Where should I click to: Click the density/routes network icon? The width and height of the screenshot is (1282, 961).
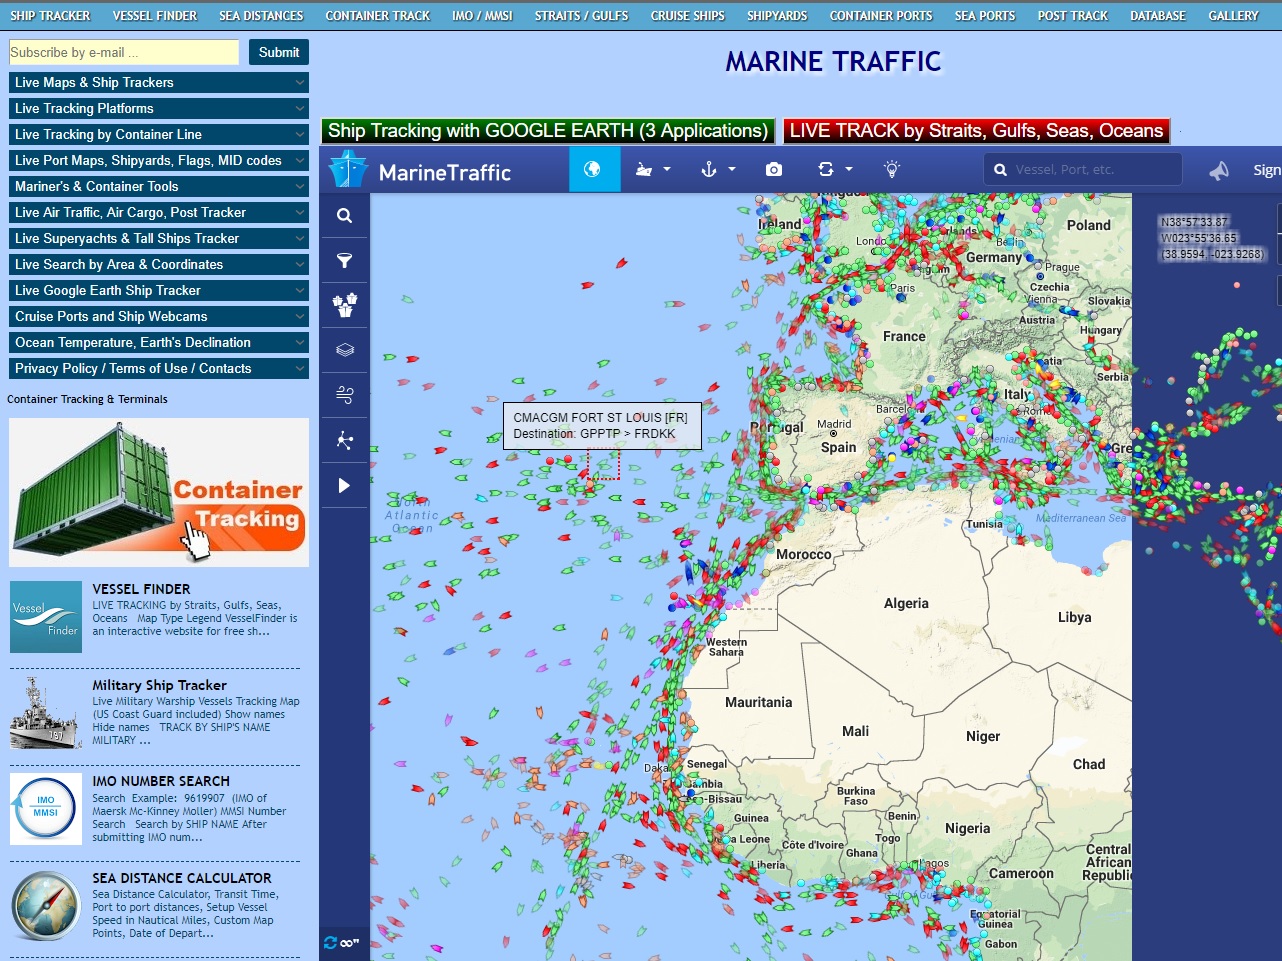coord(344,440)
